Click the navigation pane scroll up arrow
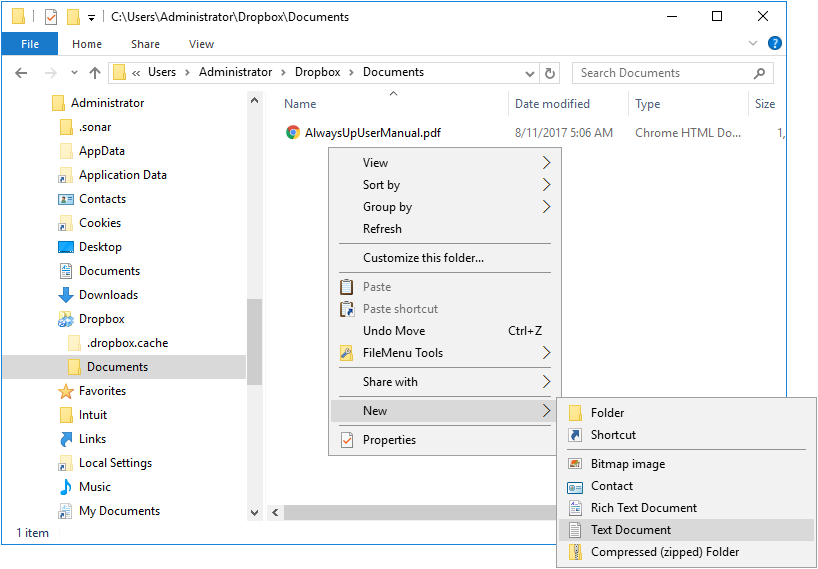Screen dimensions: 818x569 (254, 101)
